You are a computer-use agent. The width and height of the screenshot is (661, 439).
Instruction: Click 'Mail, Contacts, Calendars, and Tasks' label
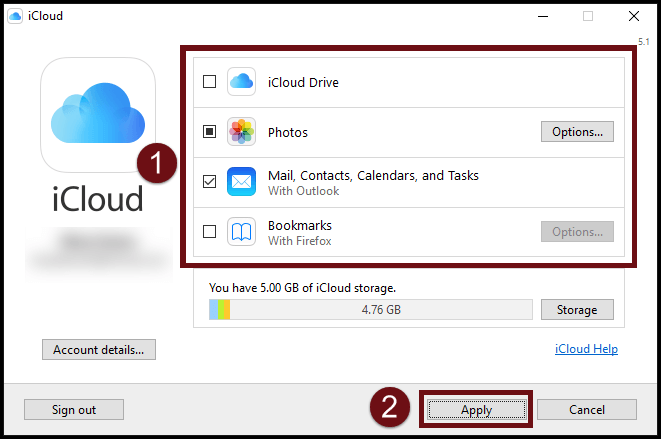[373, 175]
